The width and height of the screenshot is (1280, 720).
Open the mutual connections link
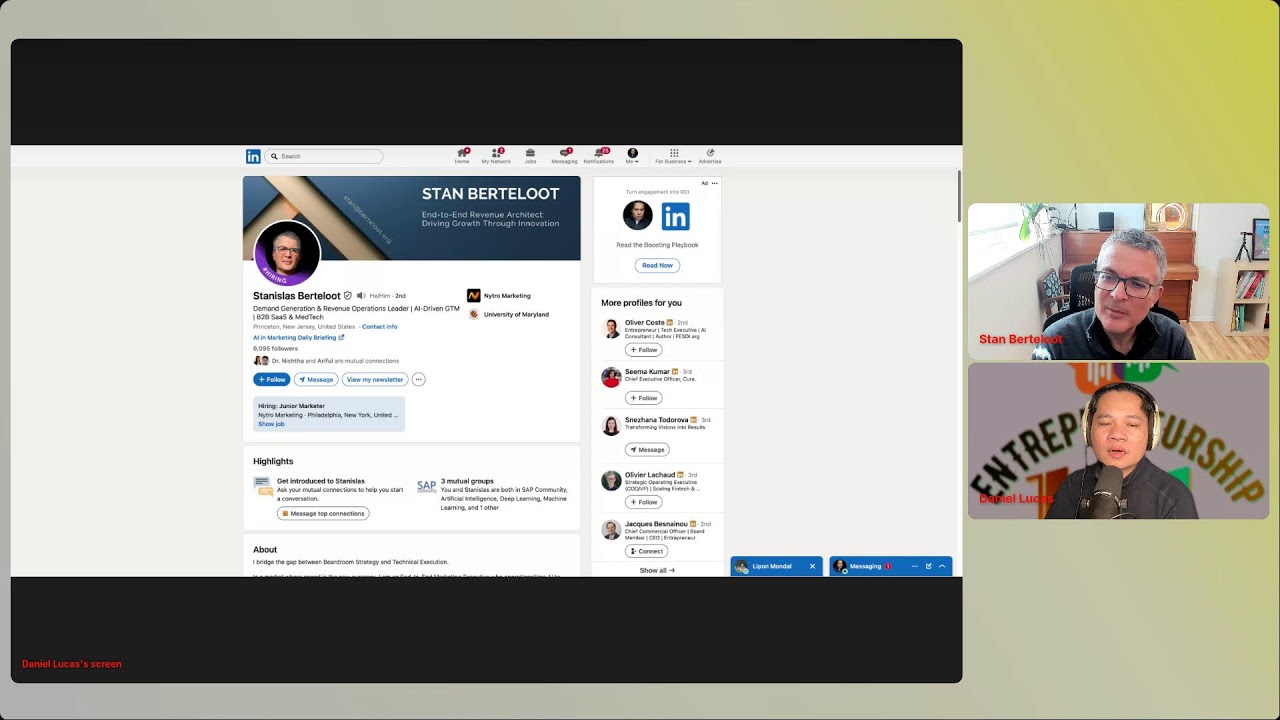335,361
